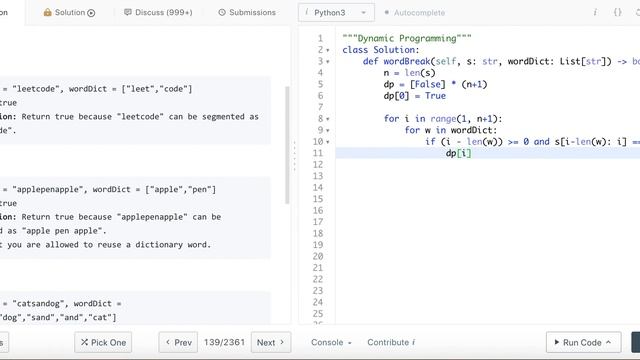640x360 pixels.
Task: Toggle the Autocomplete option
Action: pyautogui.click(x=415, y=13)
